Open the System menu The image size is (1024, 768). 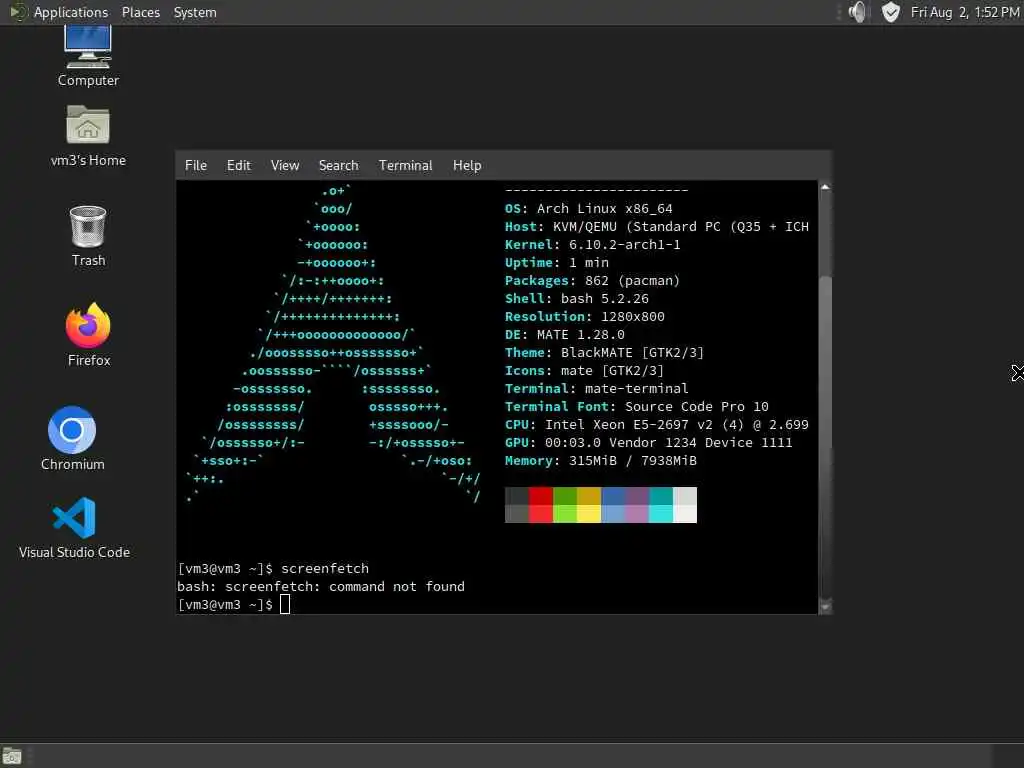tap(195, 12)
